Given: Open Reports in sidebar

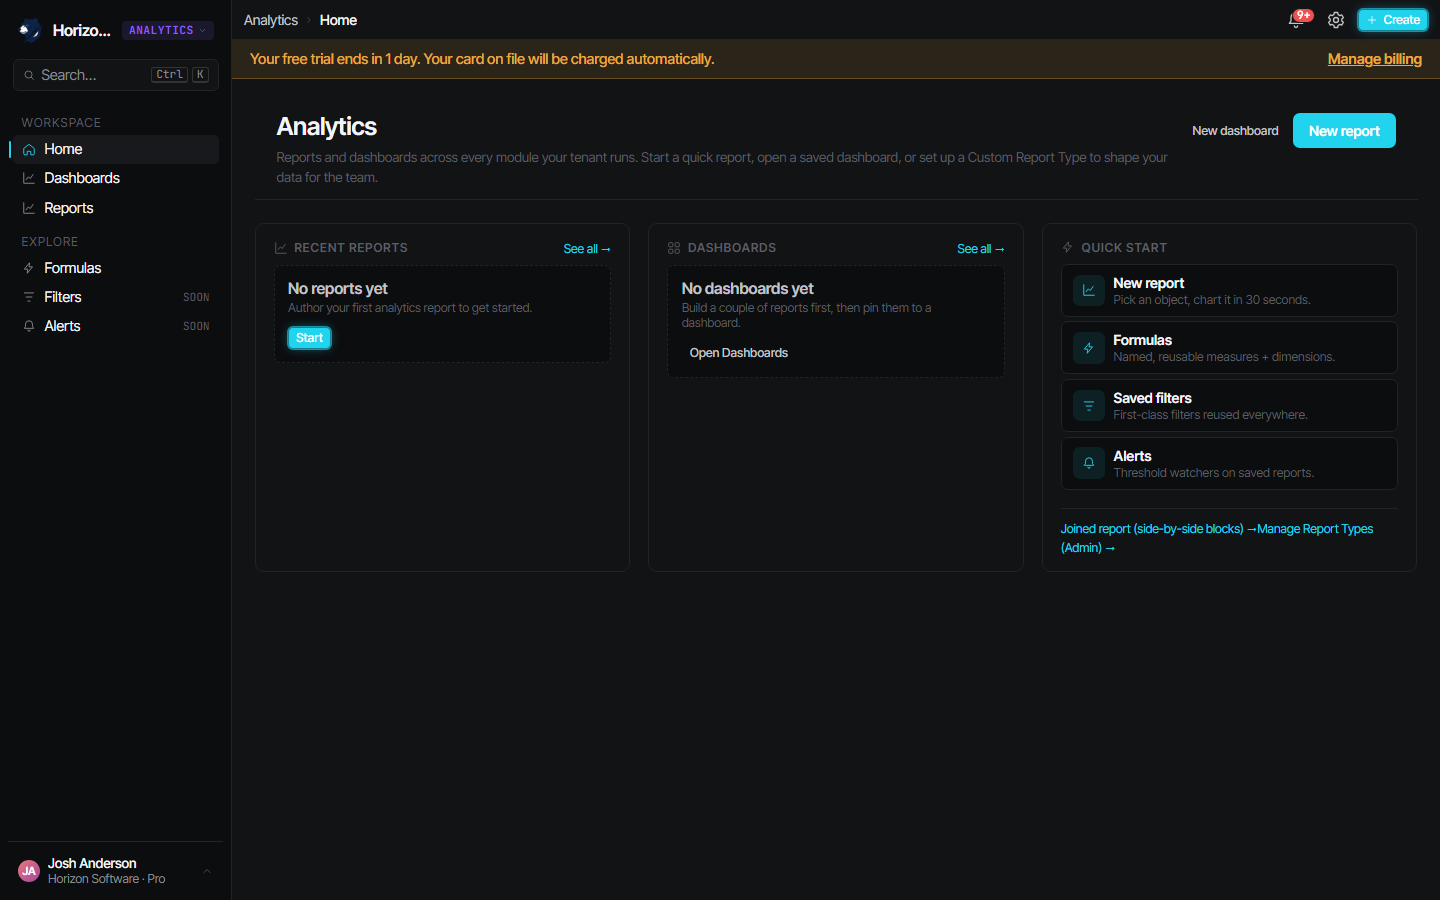Looking at the screenshot, I should (x=114, y=208).
